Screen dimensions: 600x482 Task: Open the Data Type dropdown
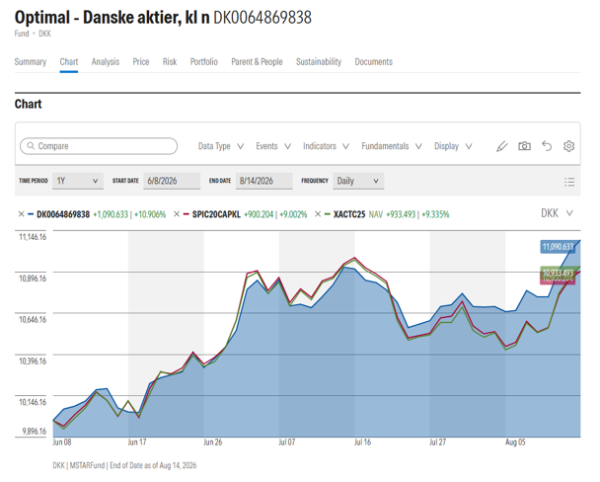pyautogui.click(x=221, y=146)
